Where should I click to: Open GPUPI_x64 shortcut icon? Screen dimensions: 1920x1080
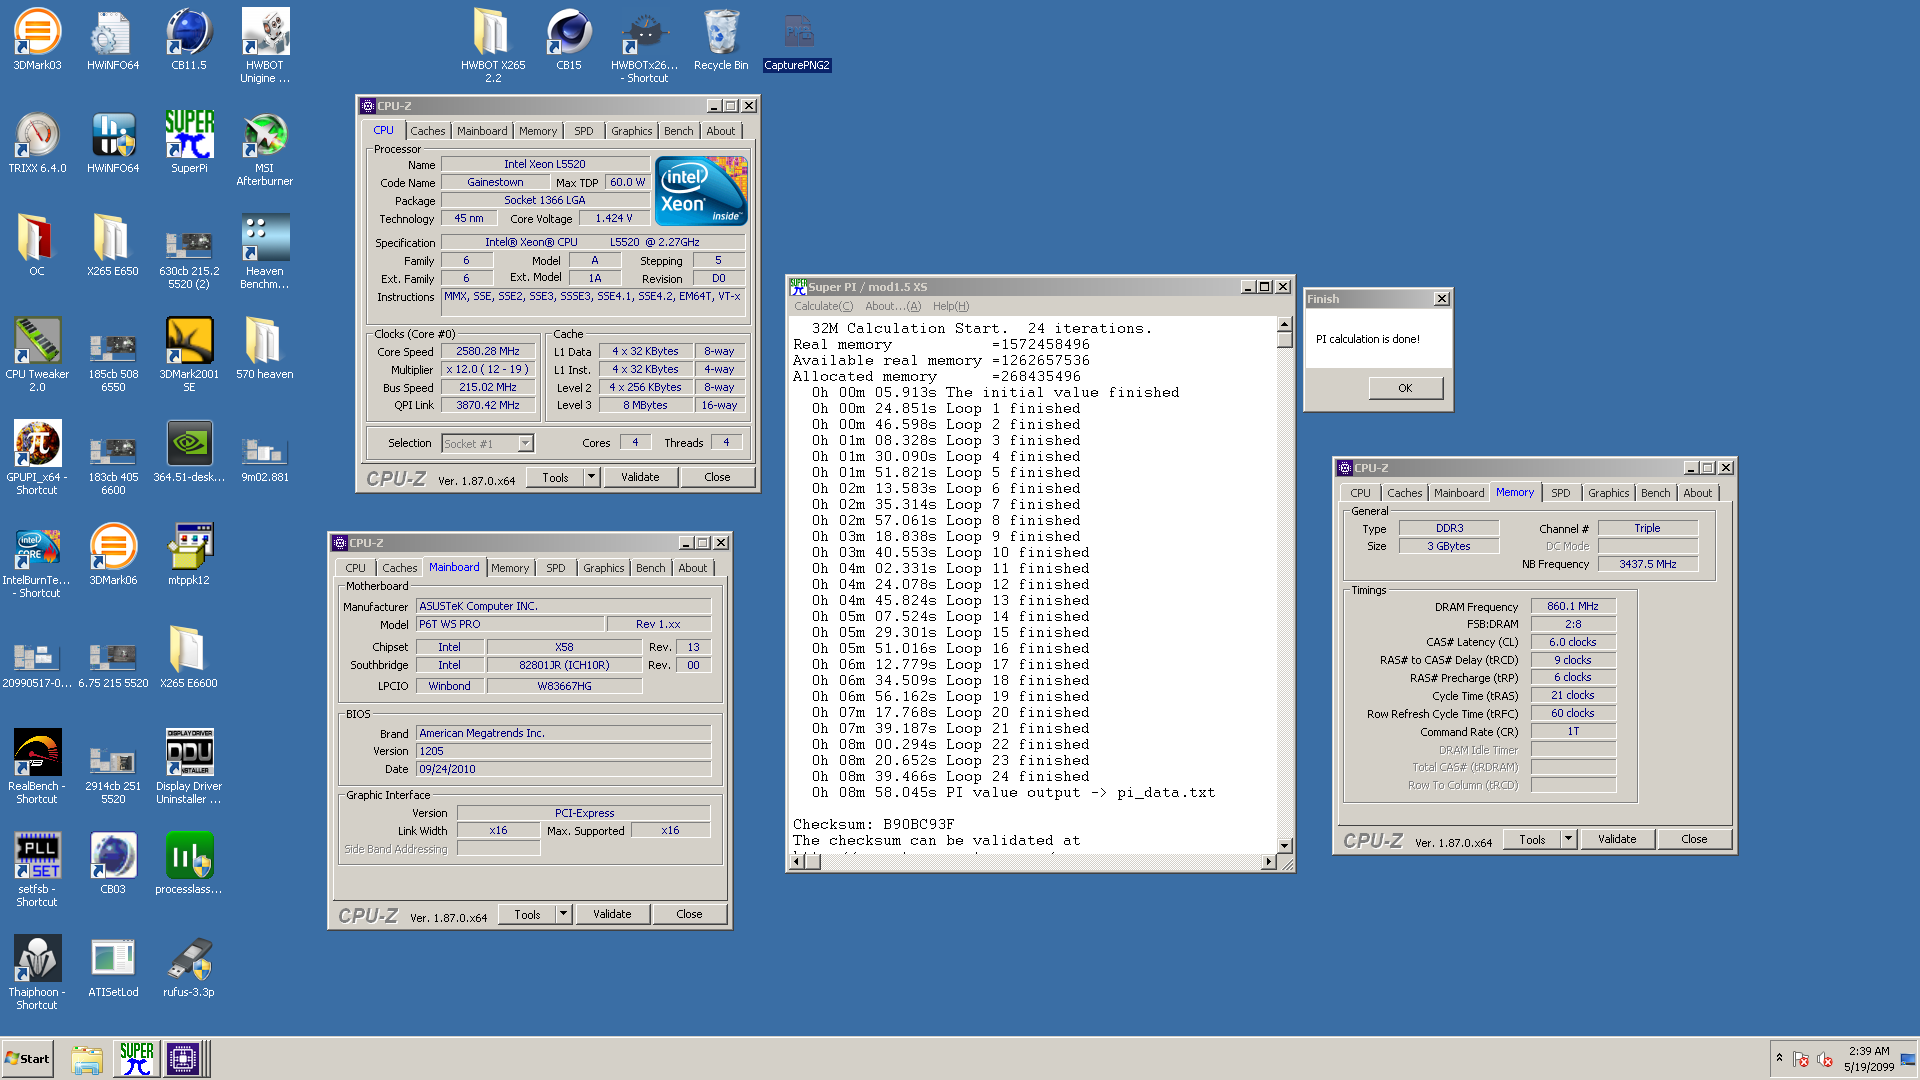(x=37, y=458)
